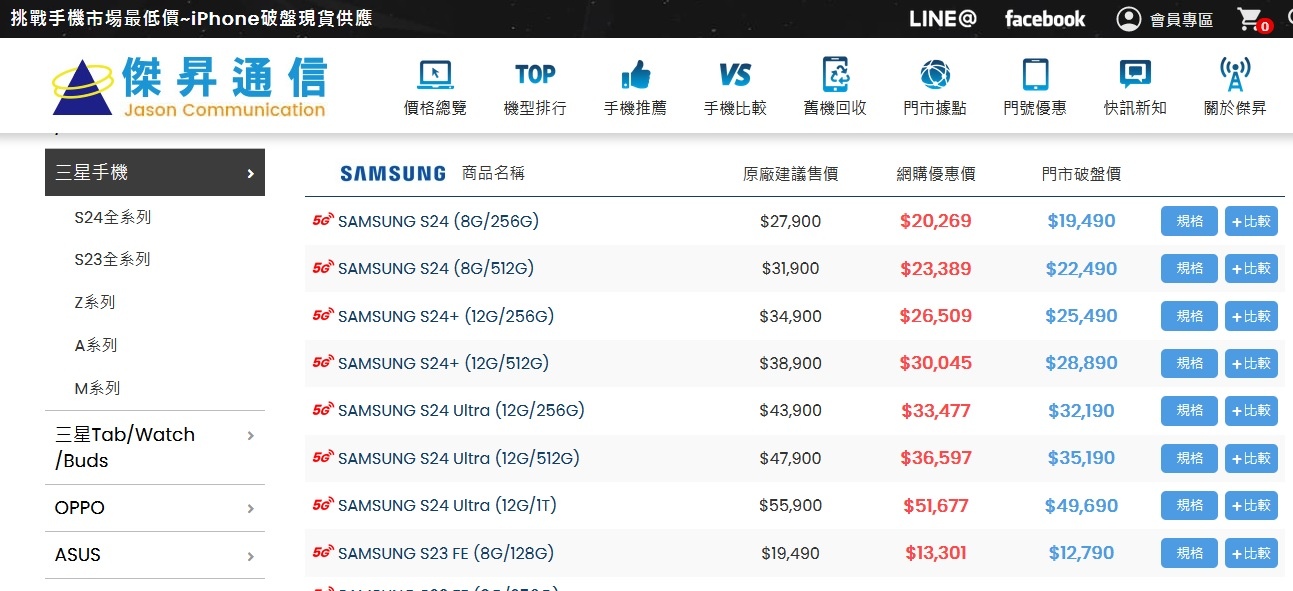
Task: Expand the ASUS sidebar category
Action: (x=155, y=555)
